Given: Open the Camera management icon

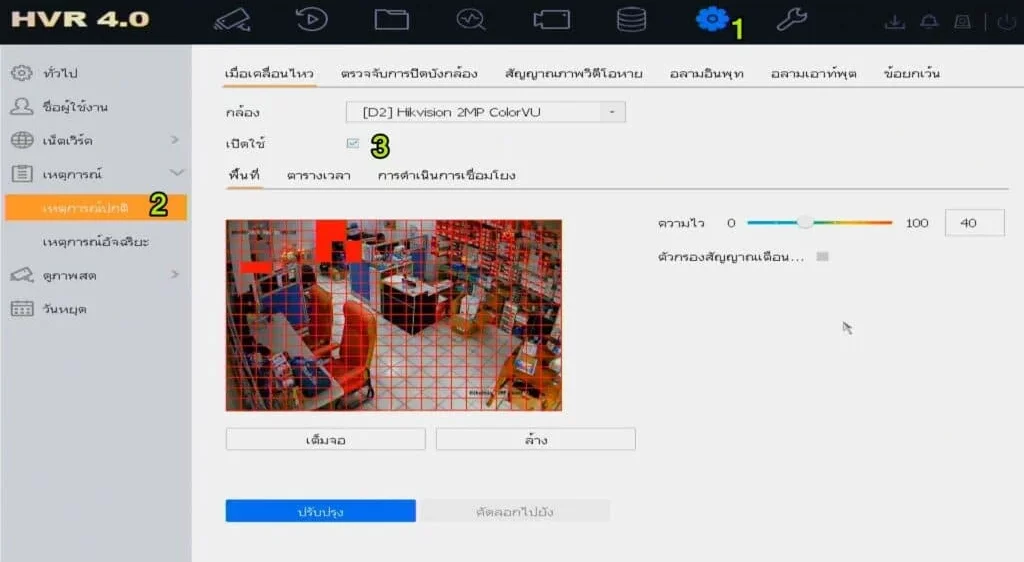Looking at the screenshot, I should (x=551, y=20).
